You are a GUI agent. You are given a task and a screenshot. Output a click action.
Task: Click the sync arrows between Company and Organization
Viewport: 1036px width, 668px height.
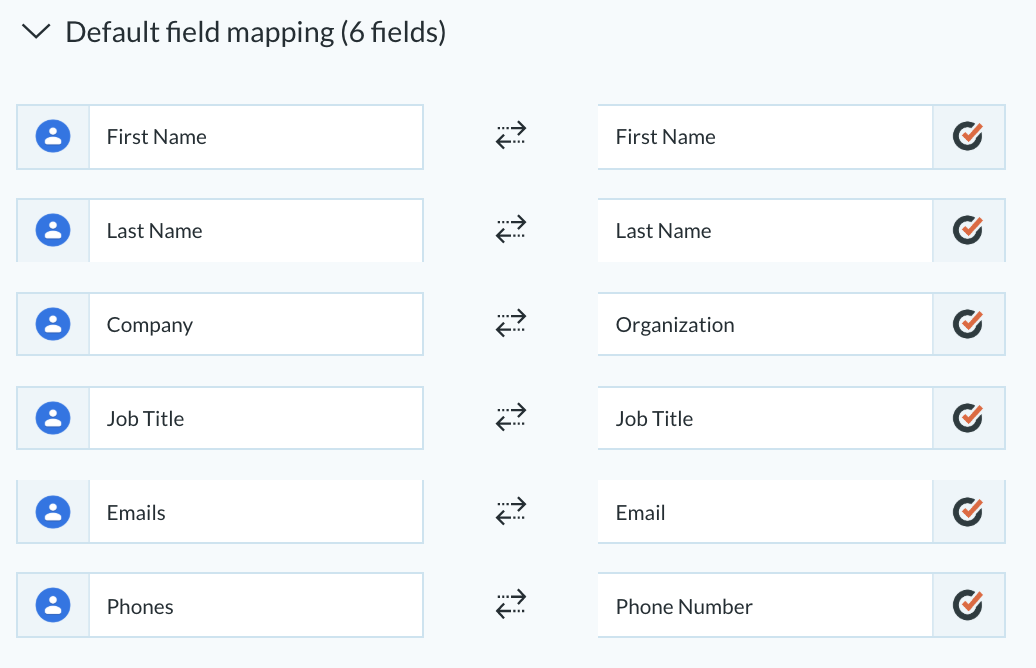pos(511,323)
